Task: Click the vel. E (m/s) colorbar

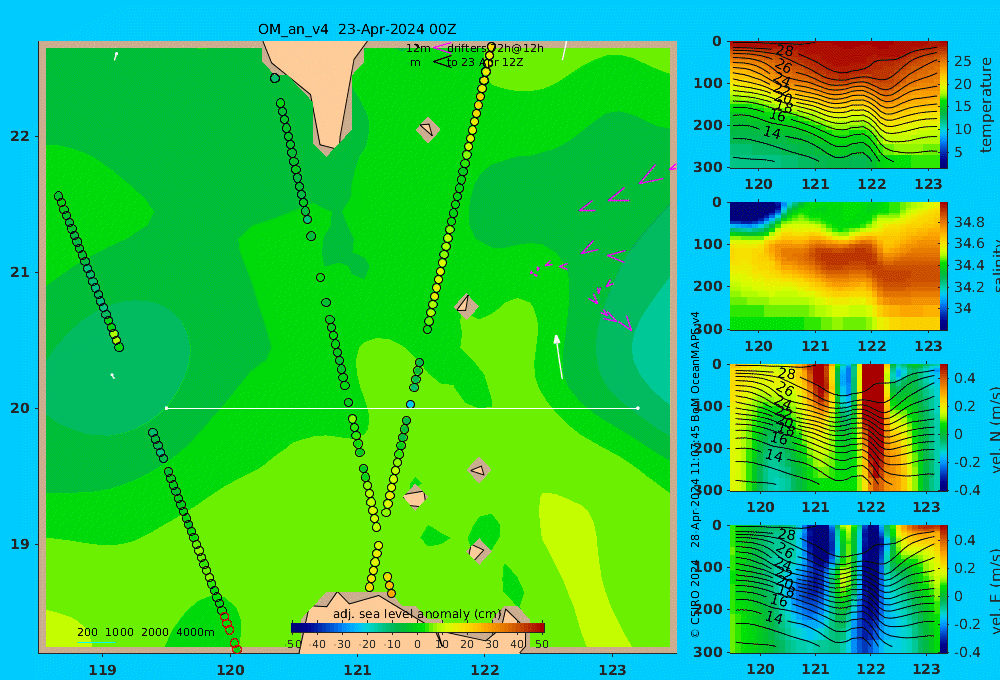Action: pos(943,589)
